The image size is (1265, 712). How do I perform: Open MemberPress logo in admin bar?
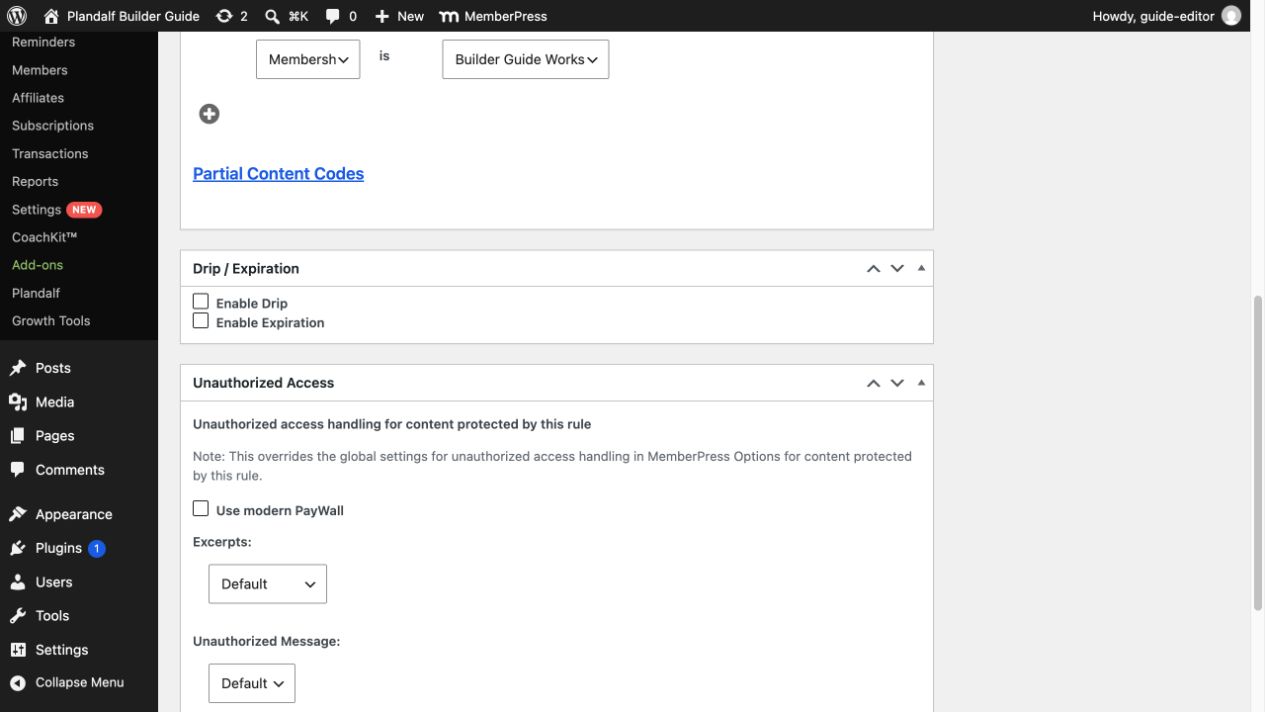point(450,16)
